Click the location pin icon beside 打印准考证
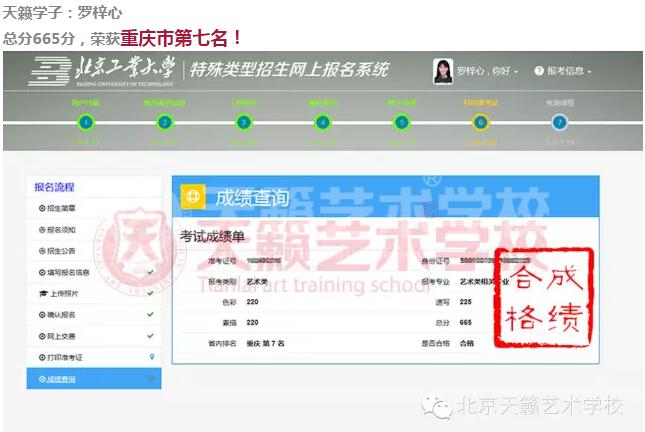The width and height of the screenshot is (645, 432). 150,357
